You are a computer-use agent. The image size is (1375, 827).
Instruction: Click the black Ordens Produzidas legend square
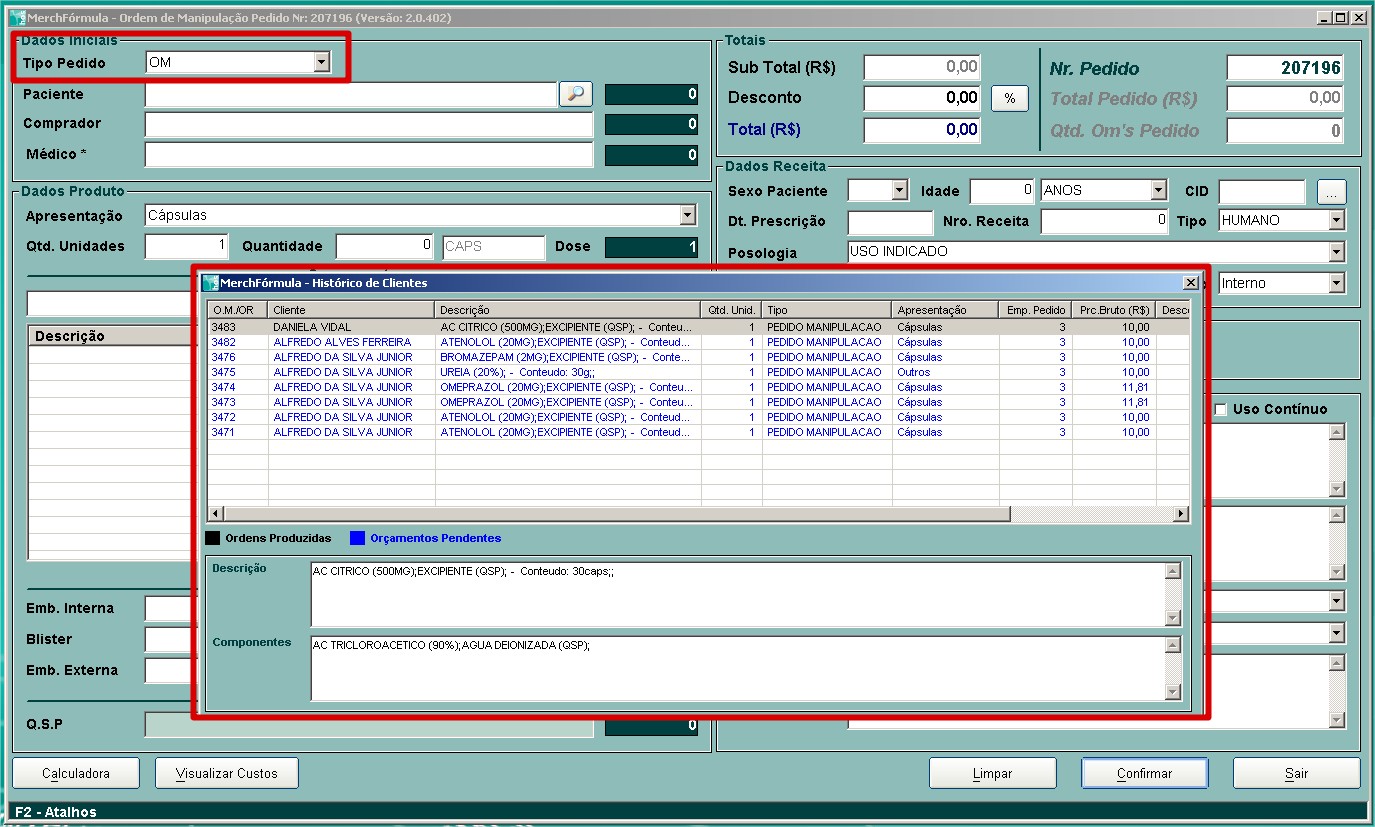tap(212, 538)
